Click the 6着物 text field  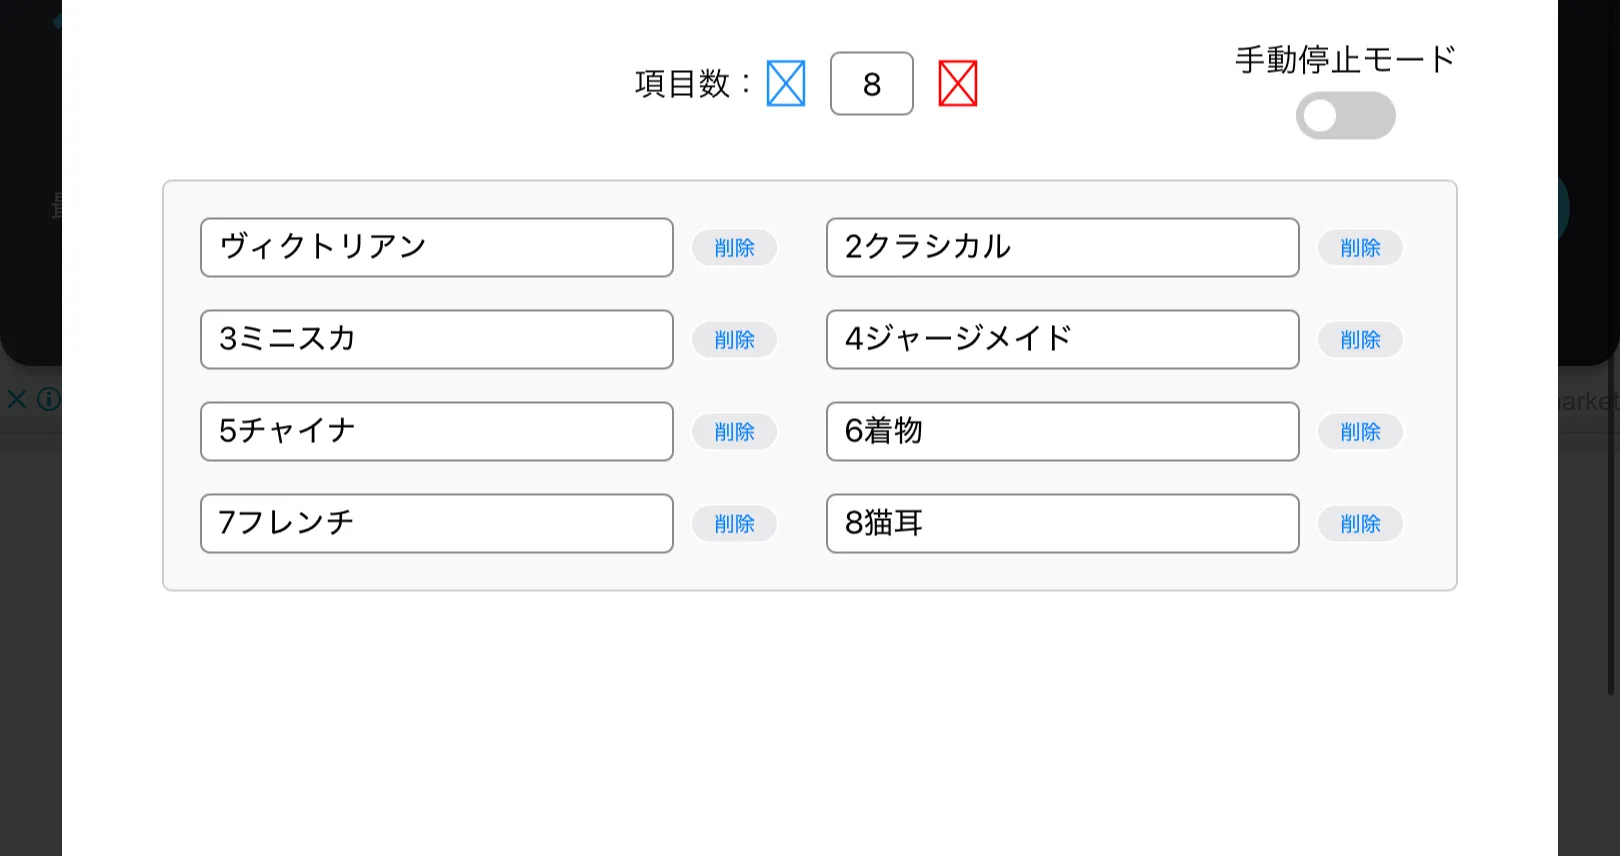tap(1062, 432)
